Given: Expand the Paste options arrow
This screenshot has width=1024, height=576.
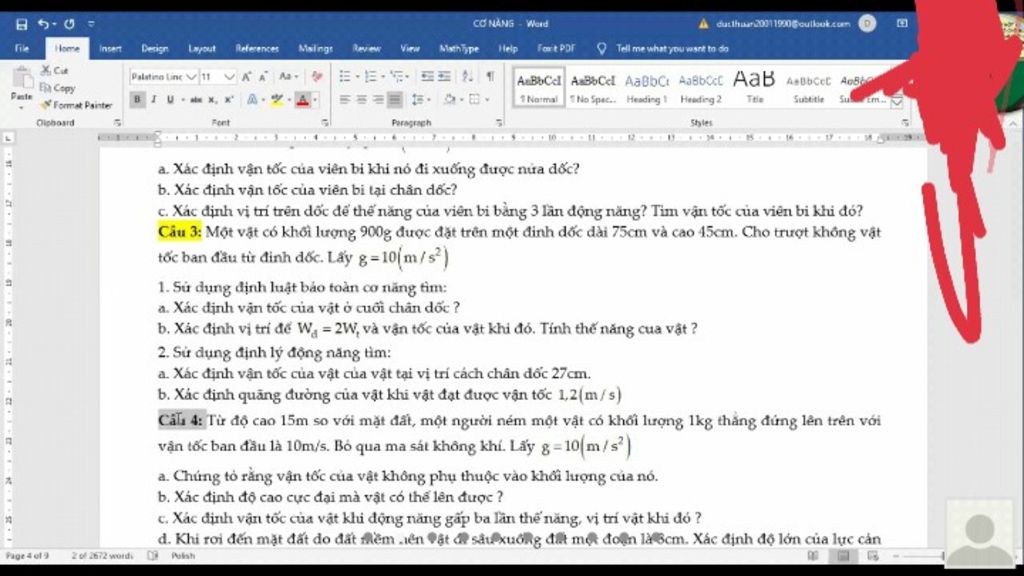Looking at the screenshot, I should tap(22, 106).
